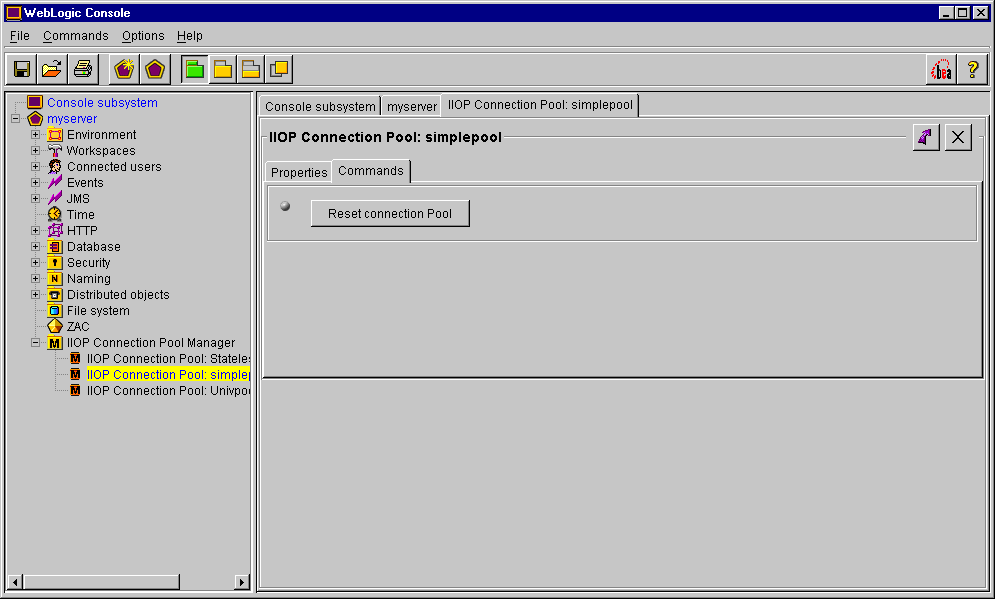Click the File system tree icon
The height and width of the screenshot is (602, 998).
[x=55, y=311]
